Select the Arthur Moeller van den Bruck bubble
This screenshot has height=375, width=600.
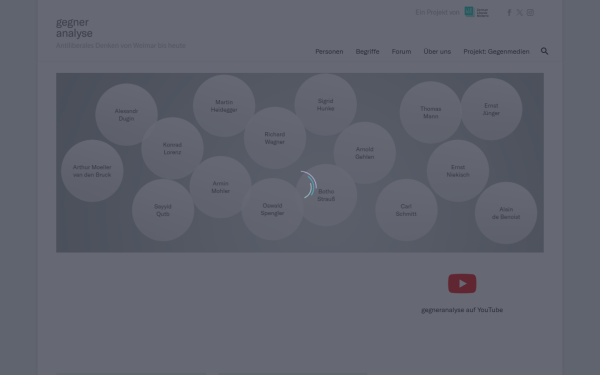pos(92,171)
